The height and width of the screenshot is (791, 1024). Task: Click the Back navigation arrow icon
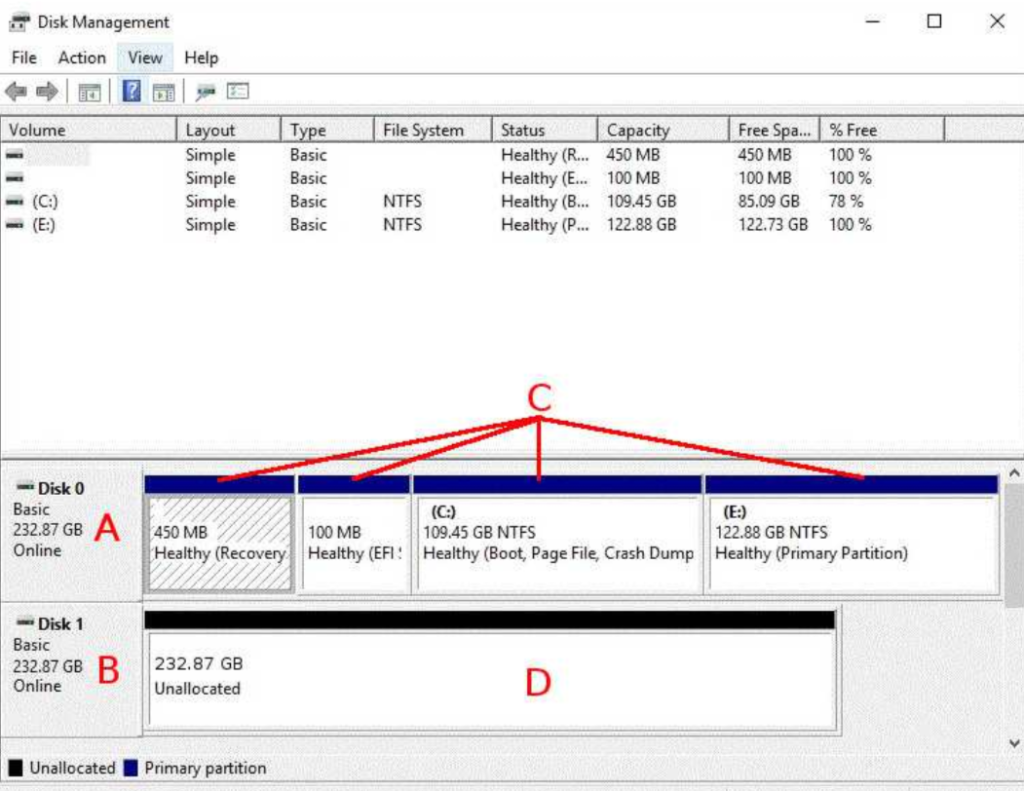pos(15,91)
